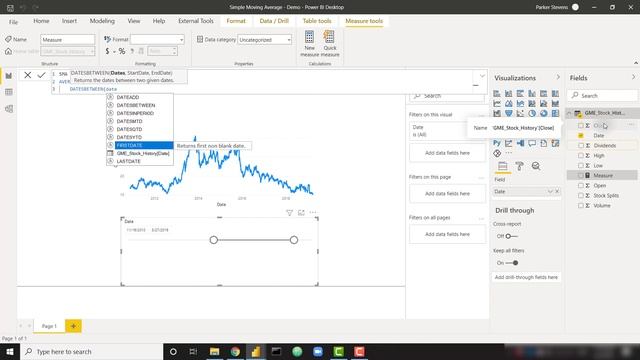This screenshot has height=360, width=640.
Task: Click the Fields pane search box
Action: (602, 96)
